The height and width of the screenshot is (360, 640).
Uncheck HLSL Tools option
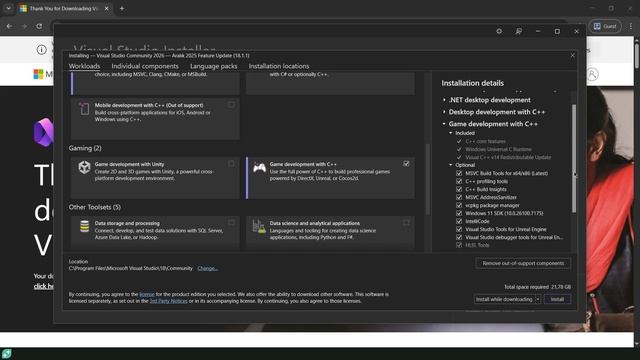click(x=459, y=245)
